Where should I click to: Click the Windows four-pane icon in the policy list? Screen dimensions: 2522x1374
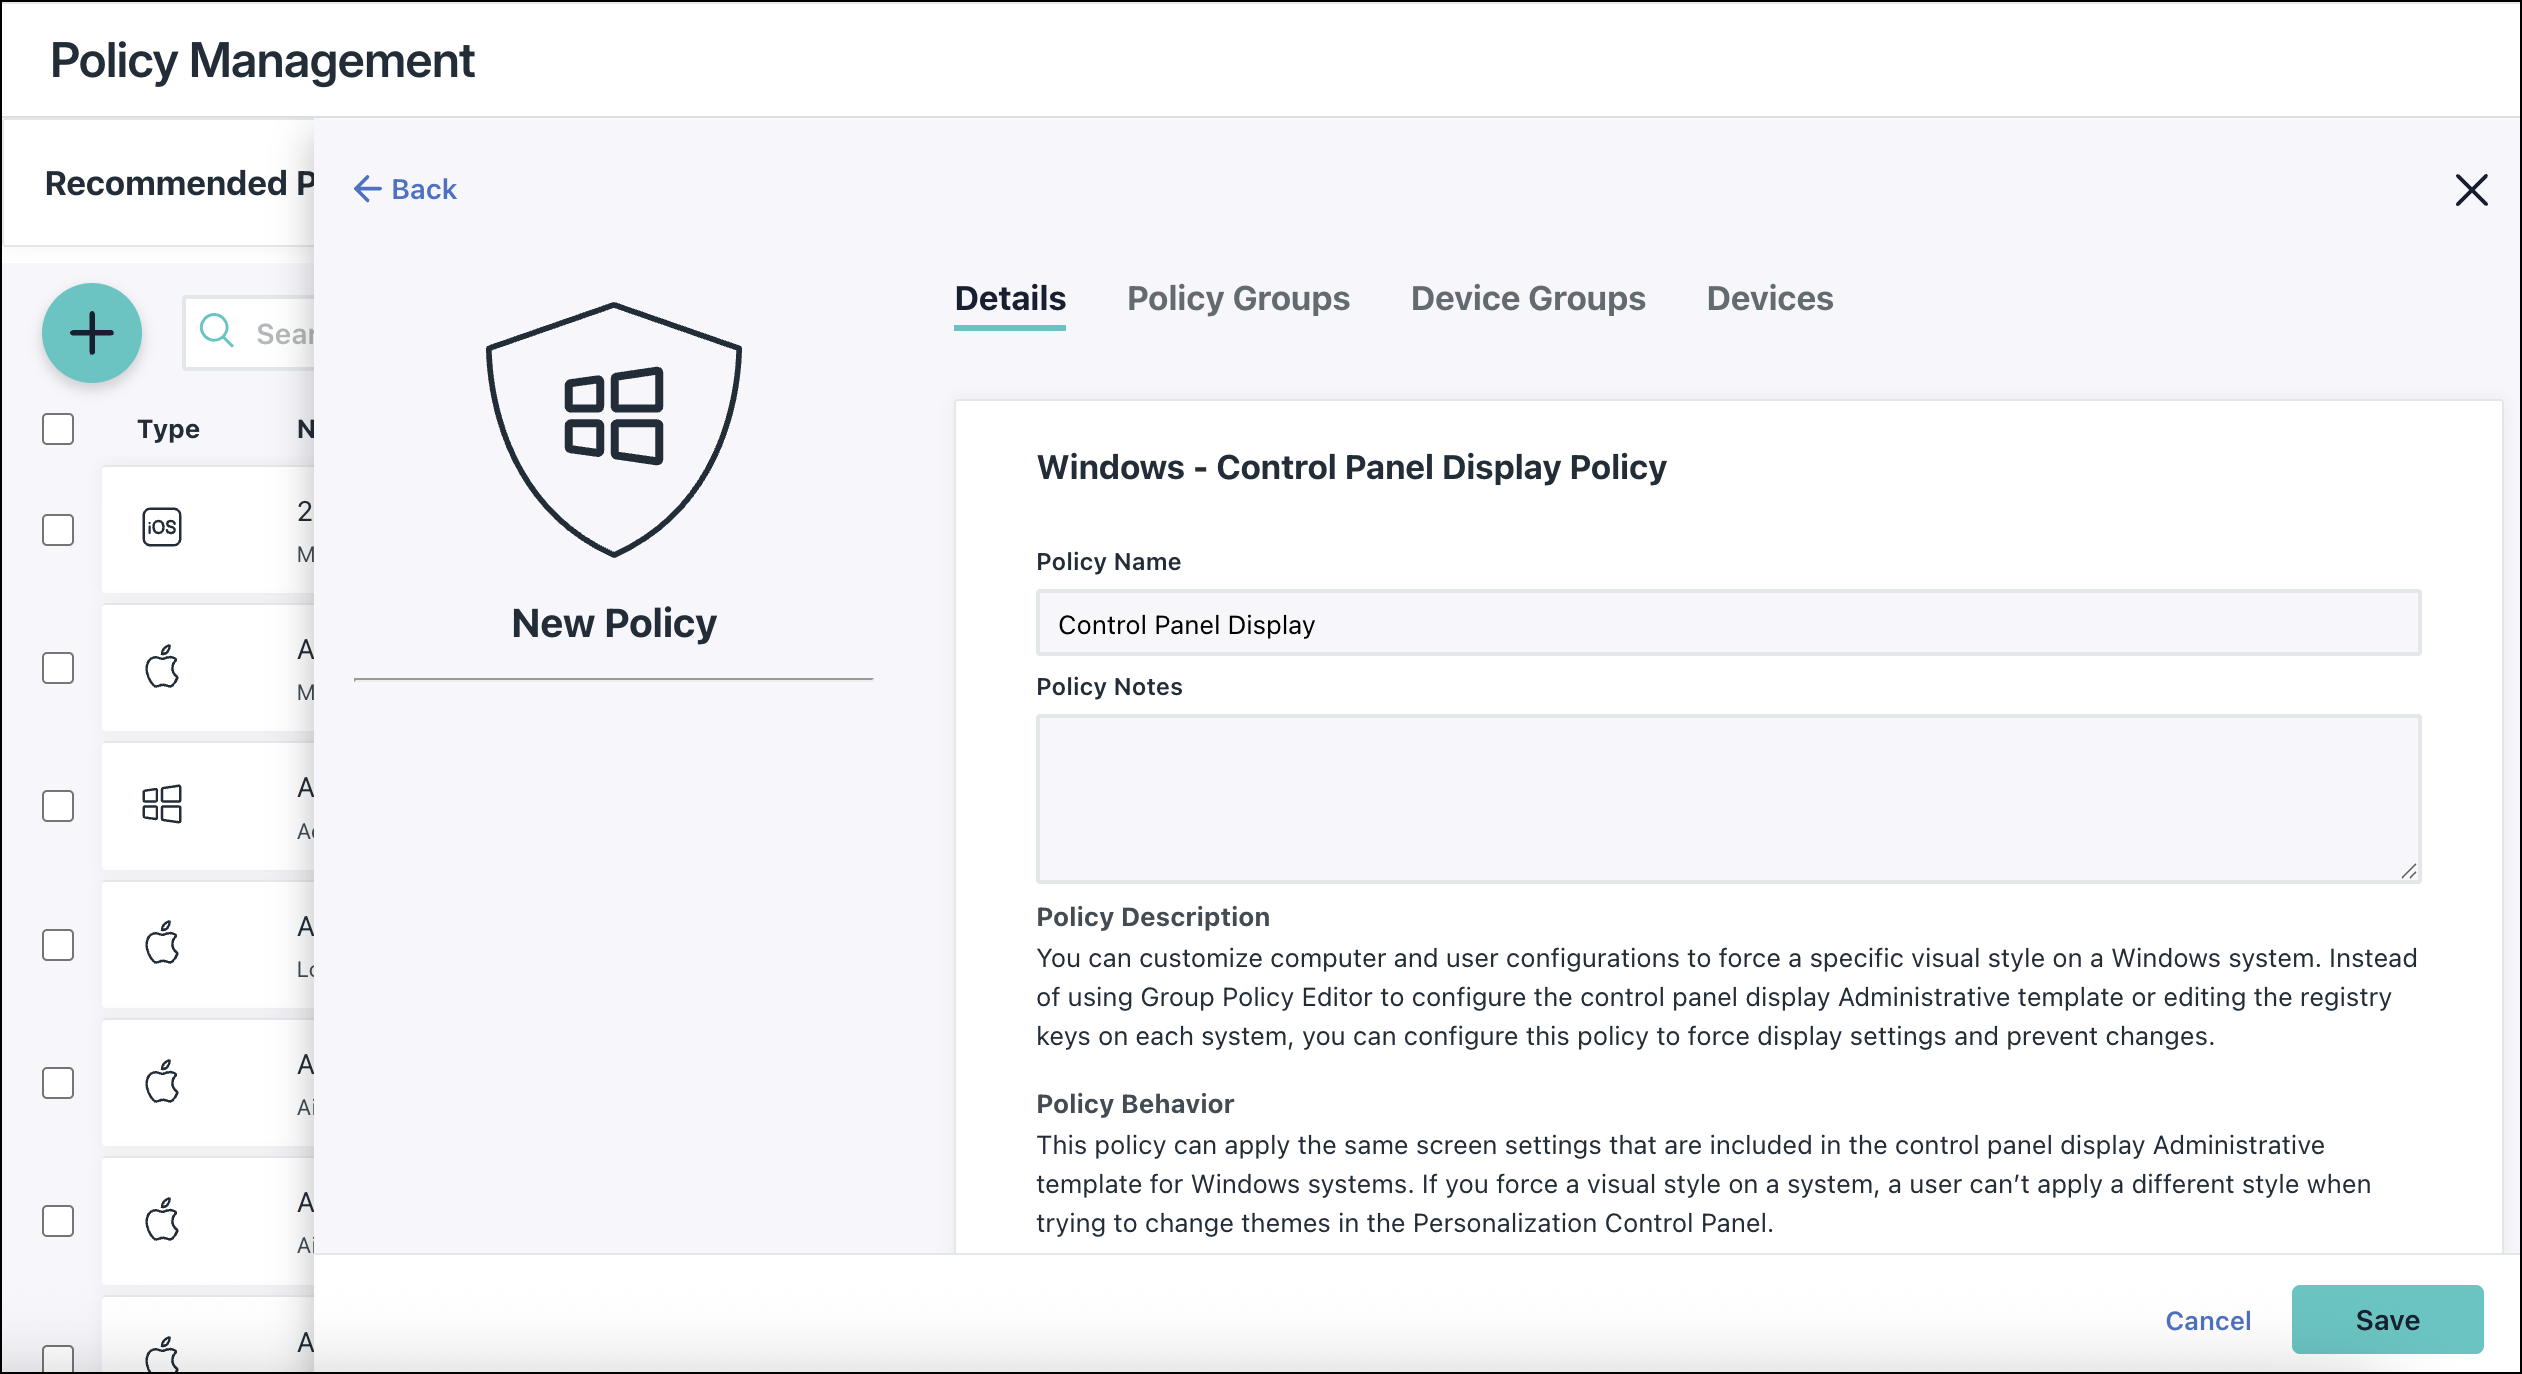click(x=162, y=805)
